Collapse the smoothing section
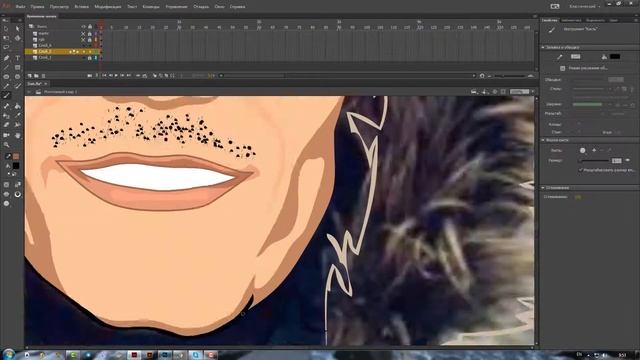Viewport: 640px width, 360px height. click(x=543, y=188)
